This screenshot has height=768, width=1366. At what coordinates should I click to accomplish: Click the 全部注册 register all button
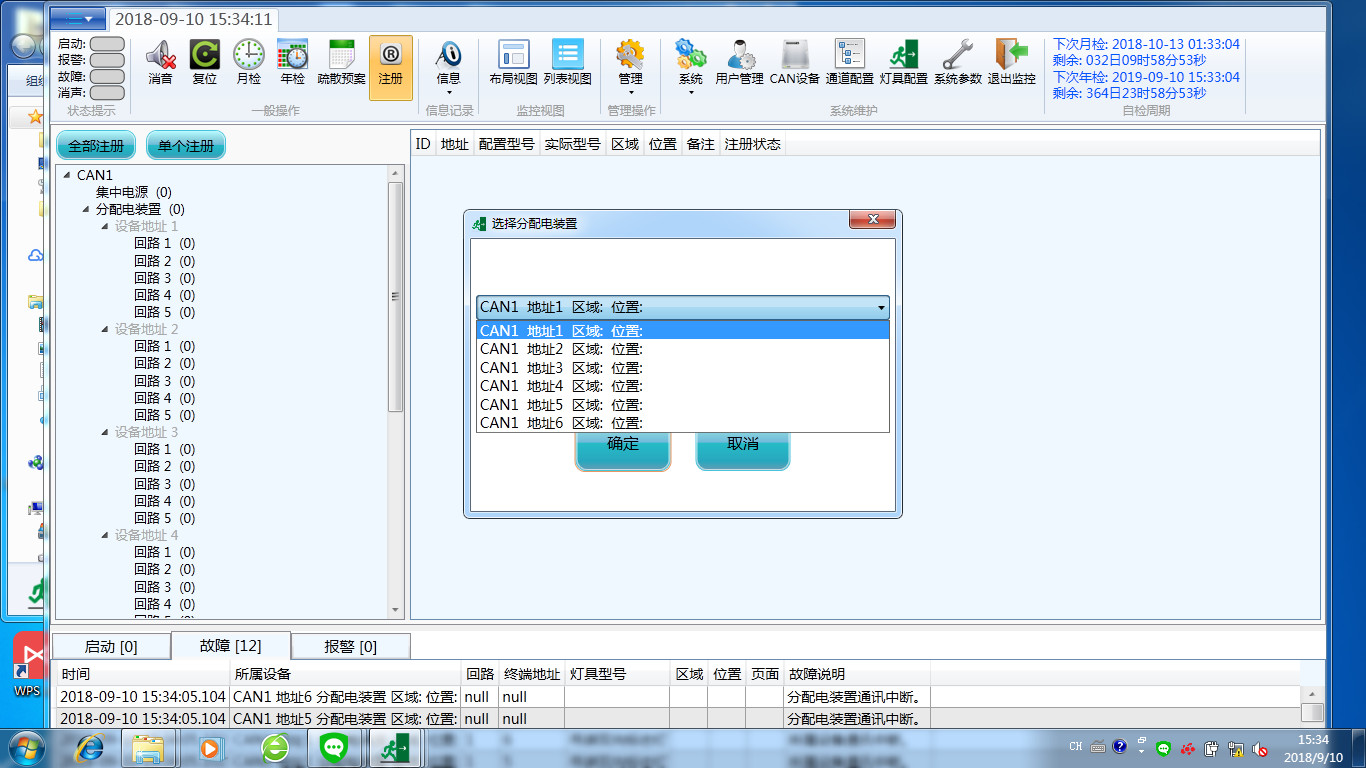click(x=96, y=146)
